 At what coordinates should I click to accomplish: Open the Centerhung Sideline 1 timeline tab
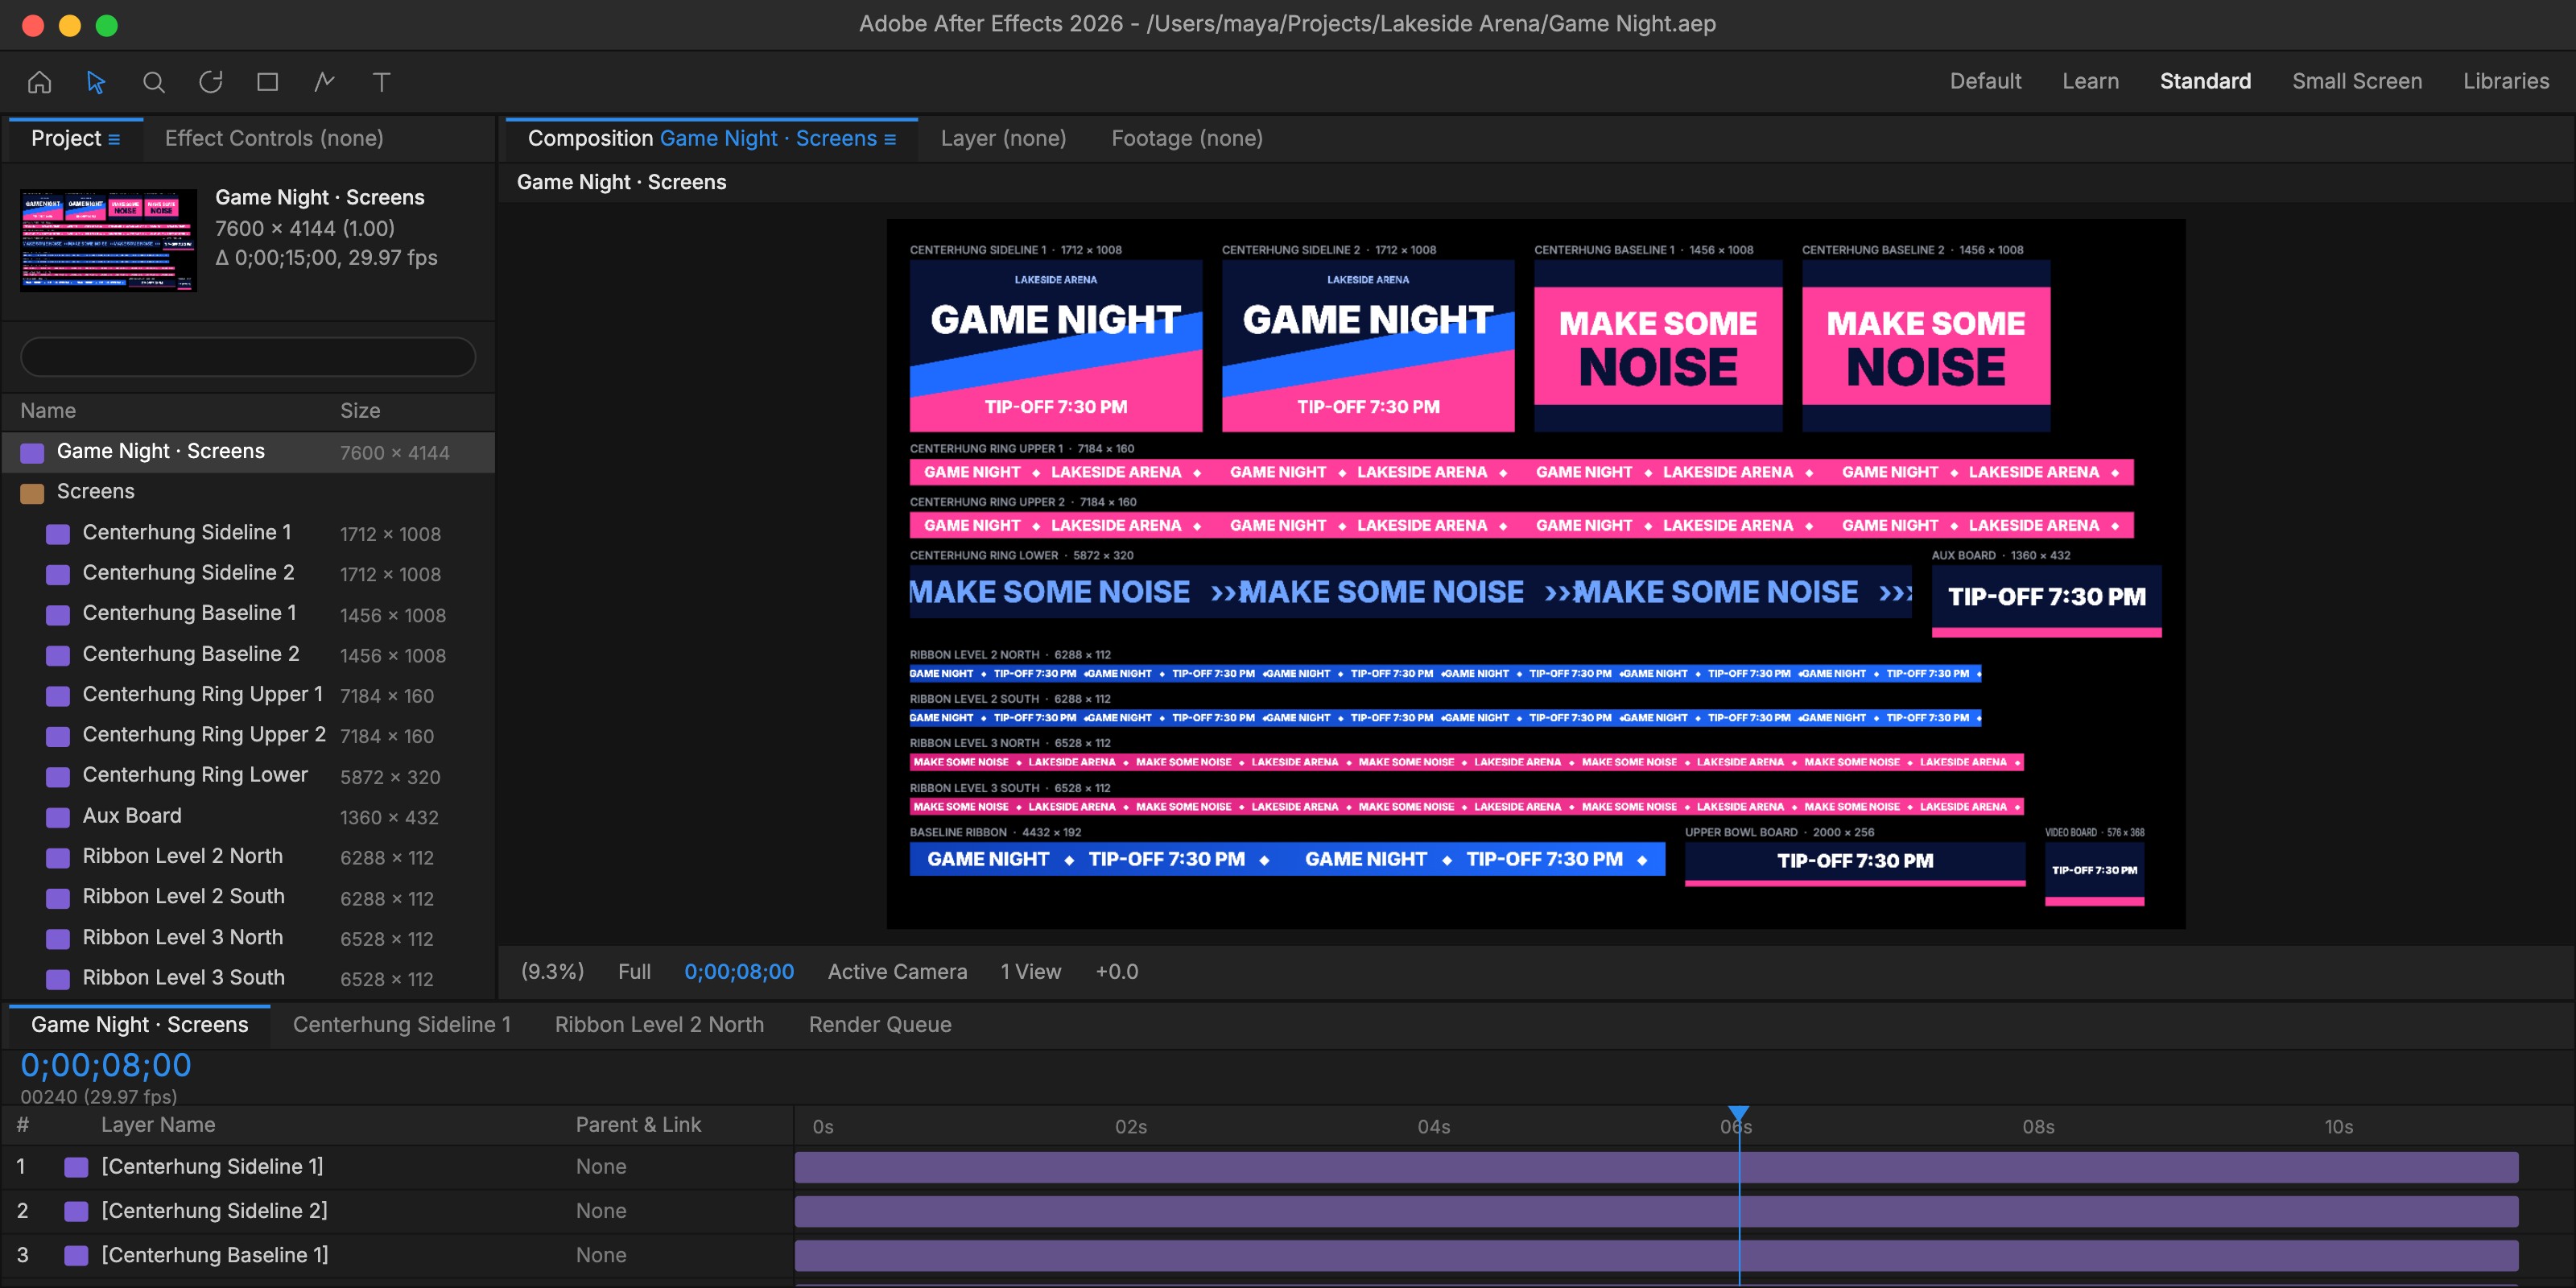[402, 1024]
